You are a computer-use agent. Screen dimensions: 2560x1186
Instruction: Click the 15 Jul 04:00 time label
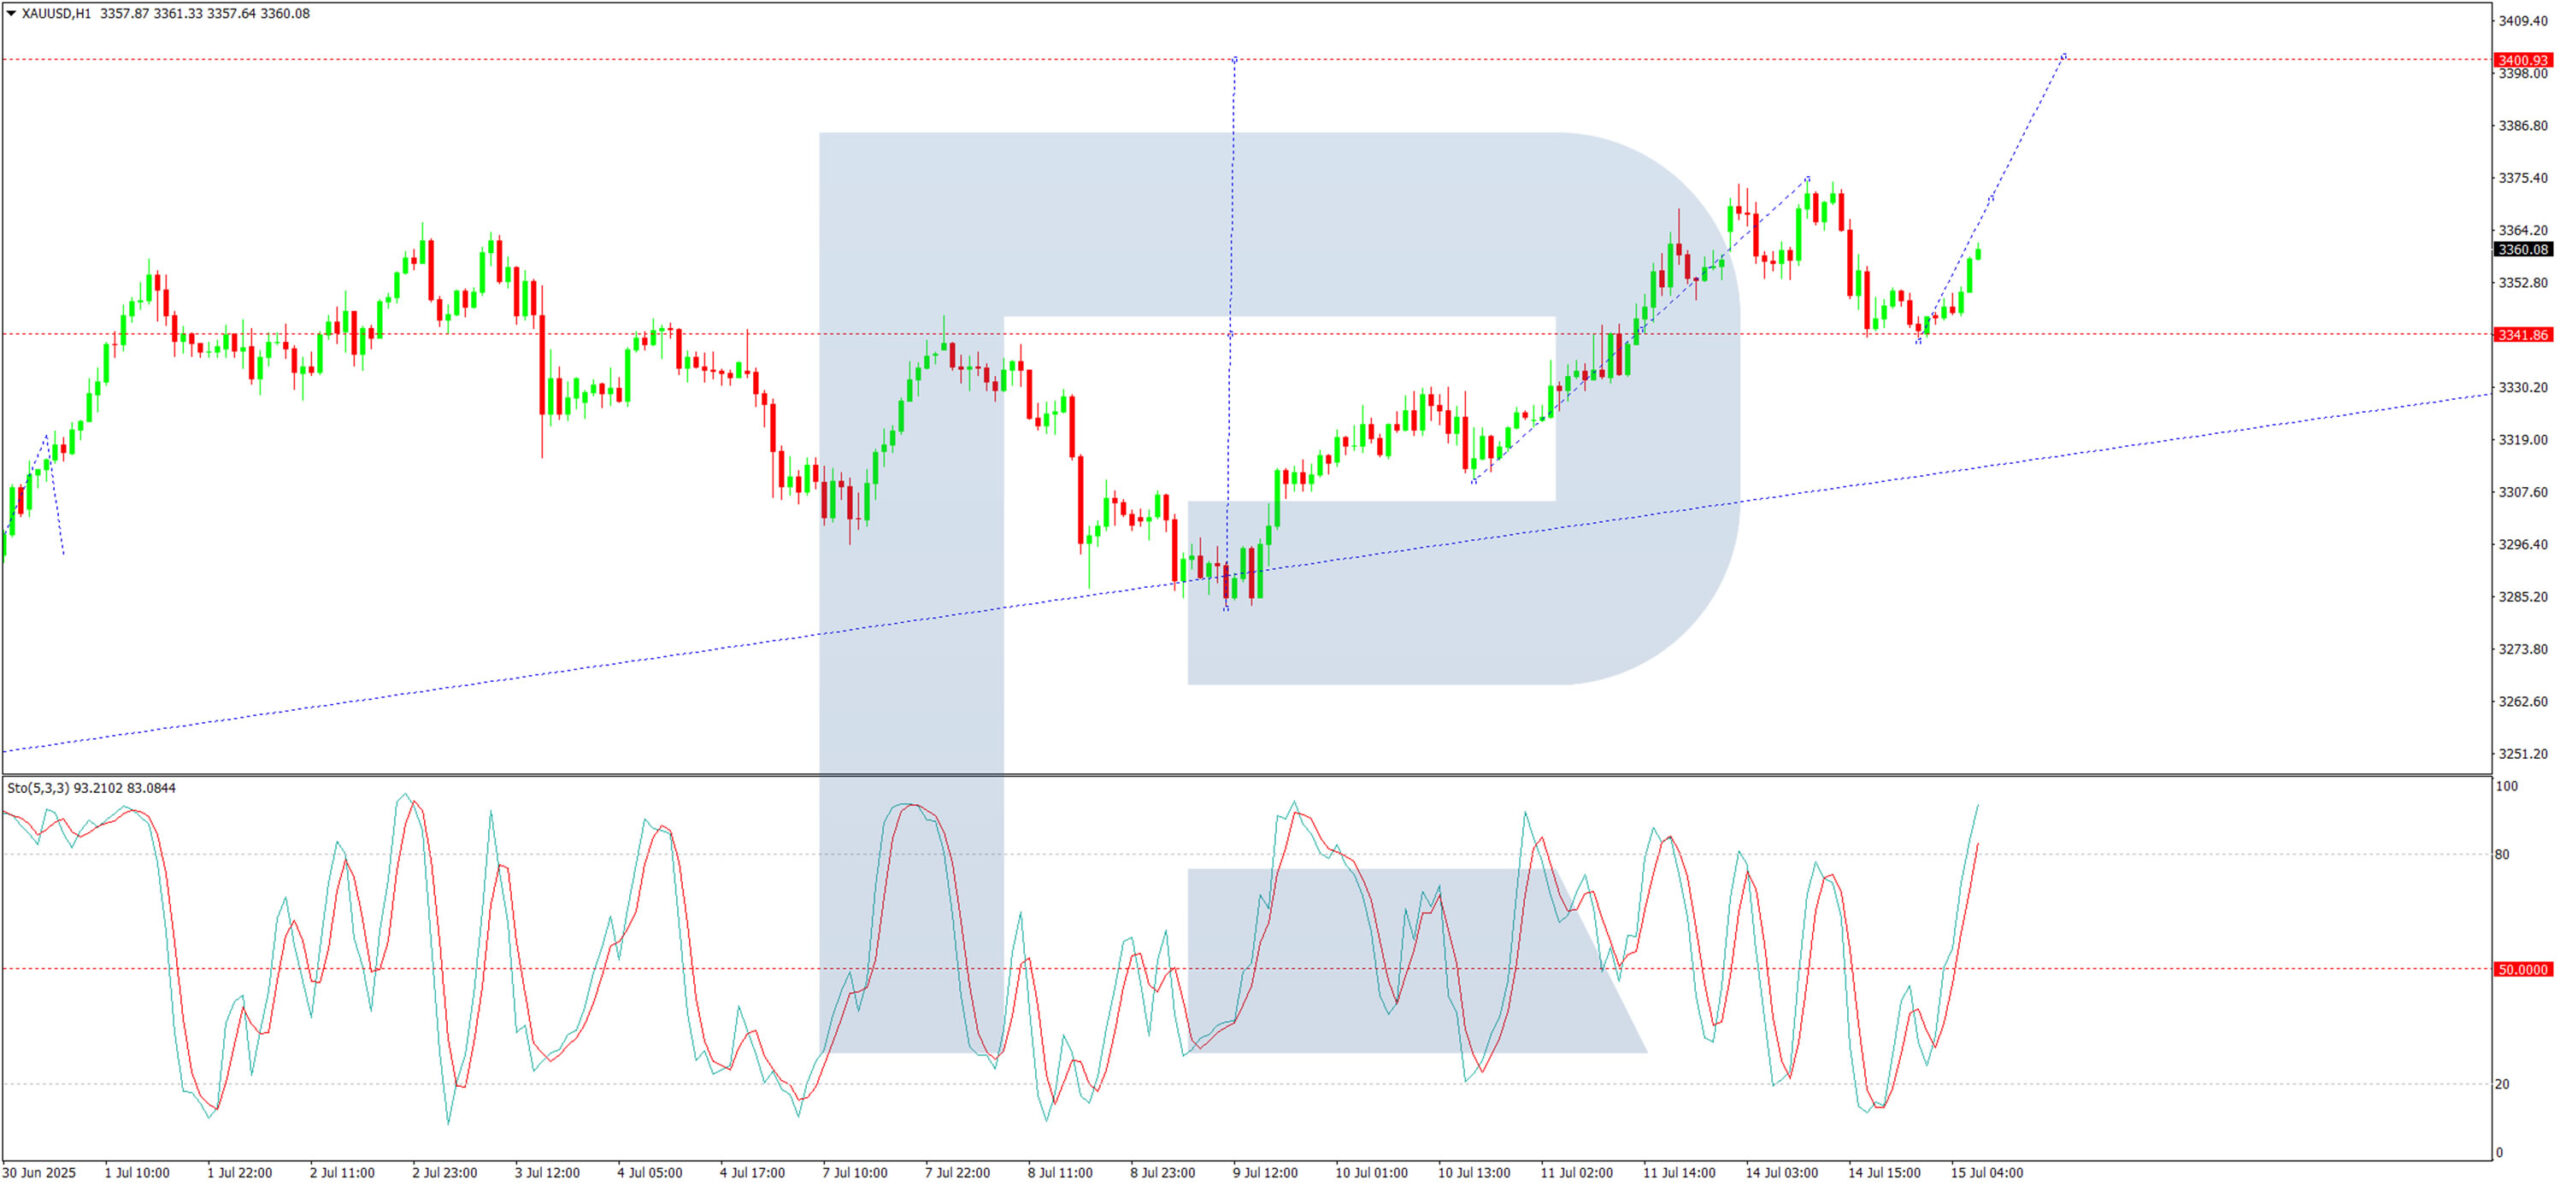point(1986,1173)
